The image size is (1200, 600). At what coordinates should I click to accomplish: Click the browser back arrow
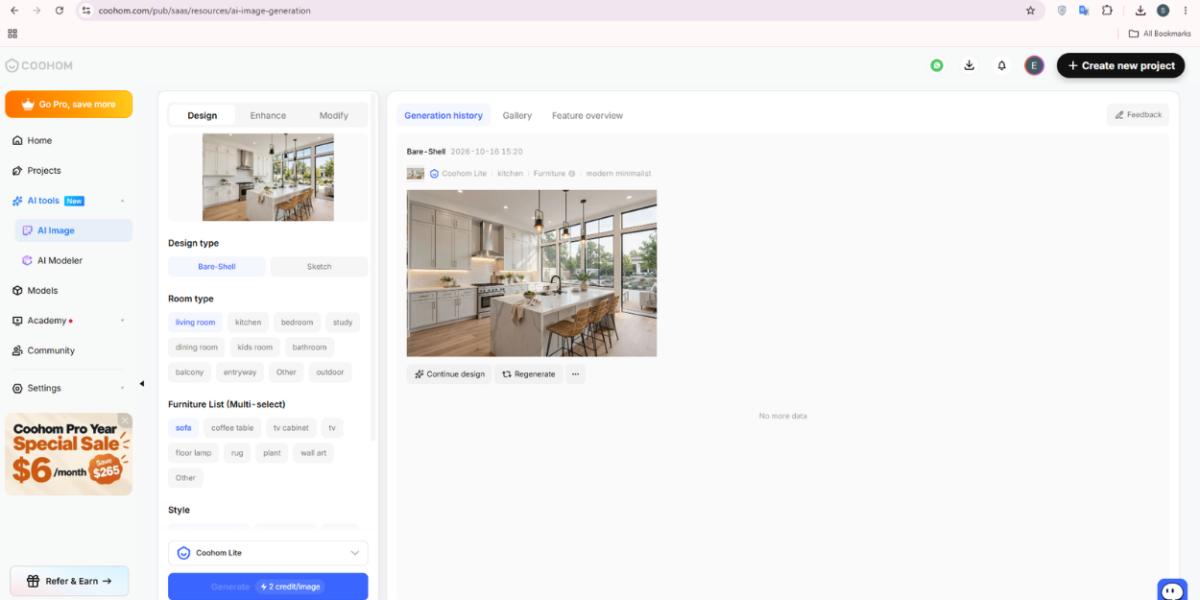[x=13, y=10]
